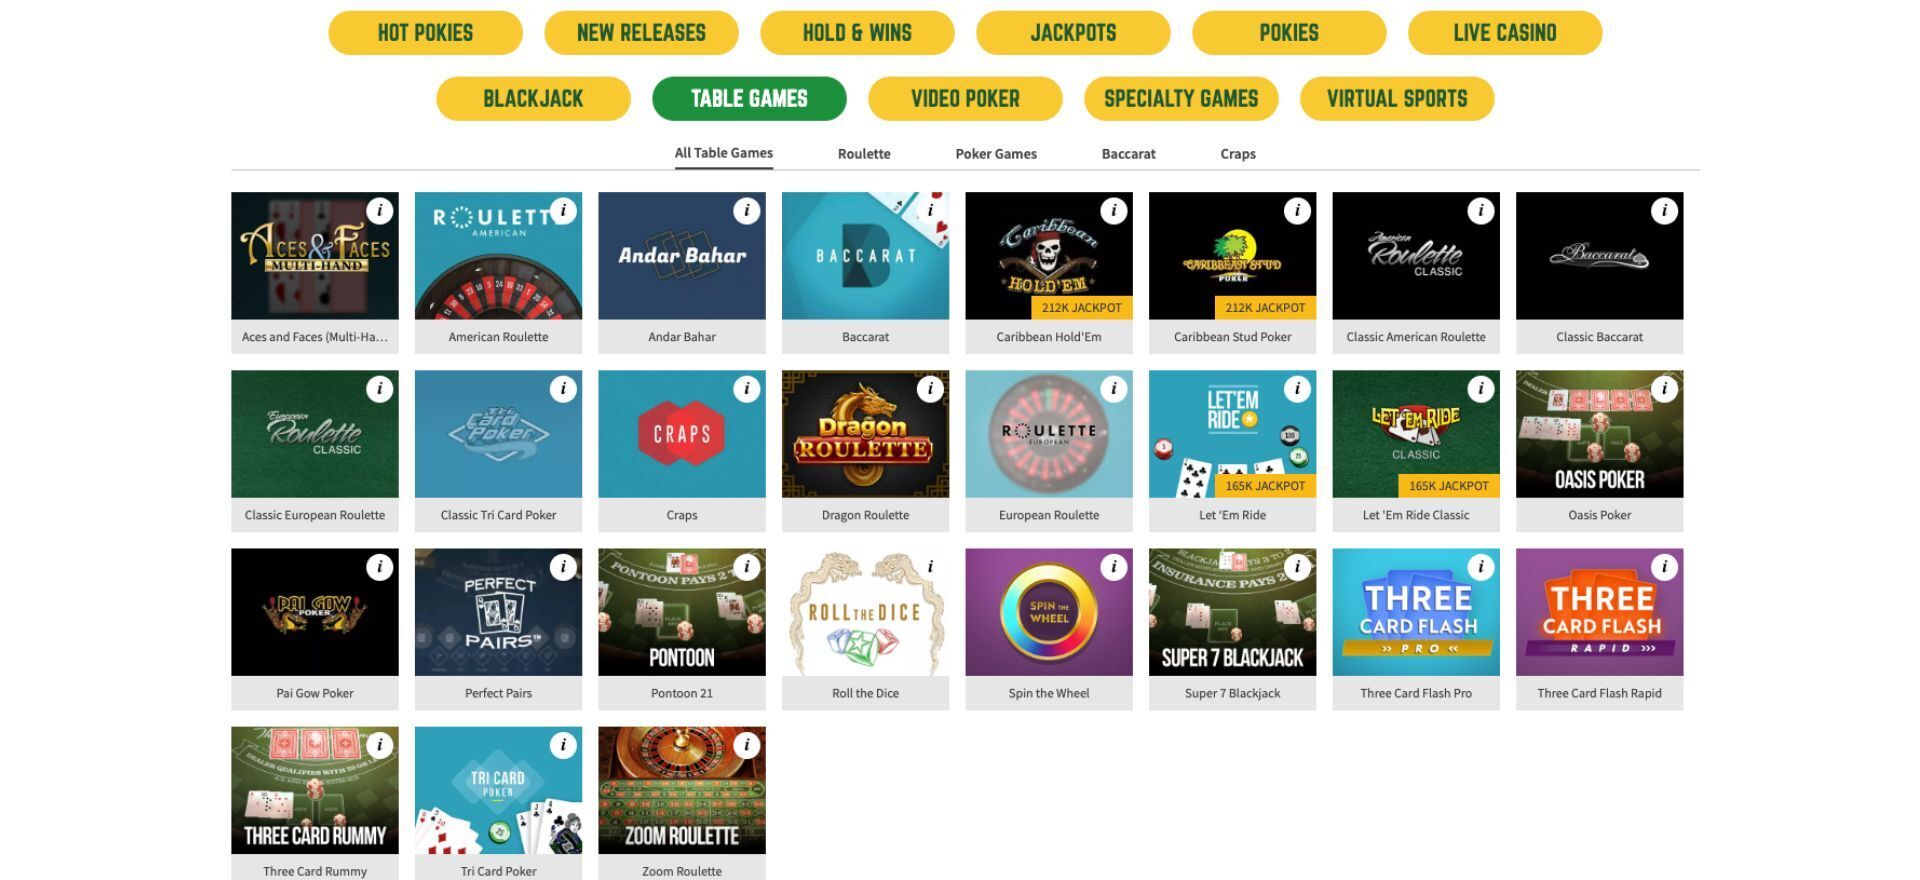Open info icon on American Roulette tile

point(563,211)
